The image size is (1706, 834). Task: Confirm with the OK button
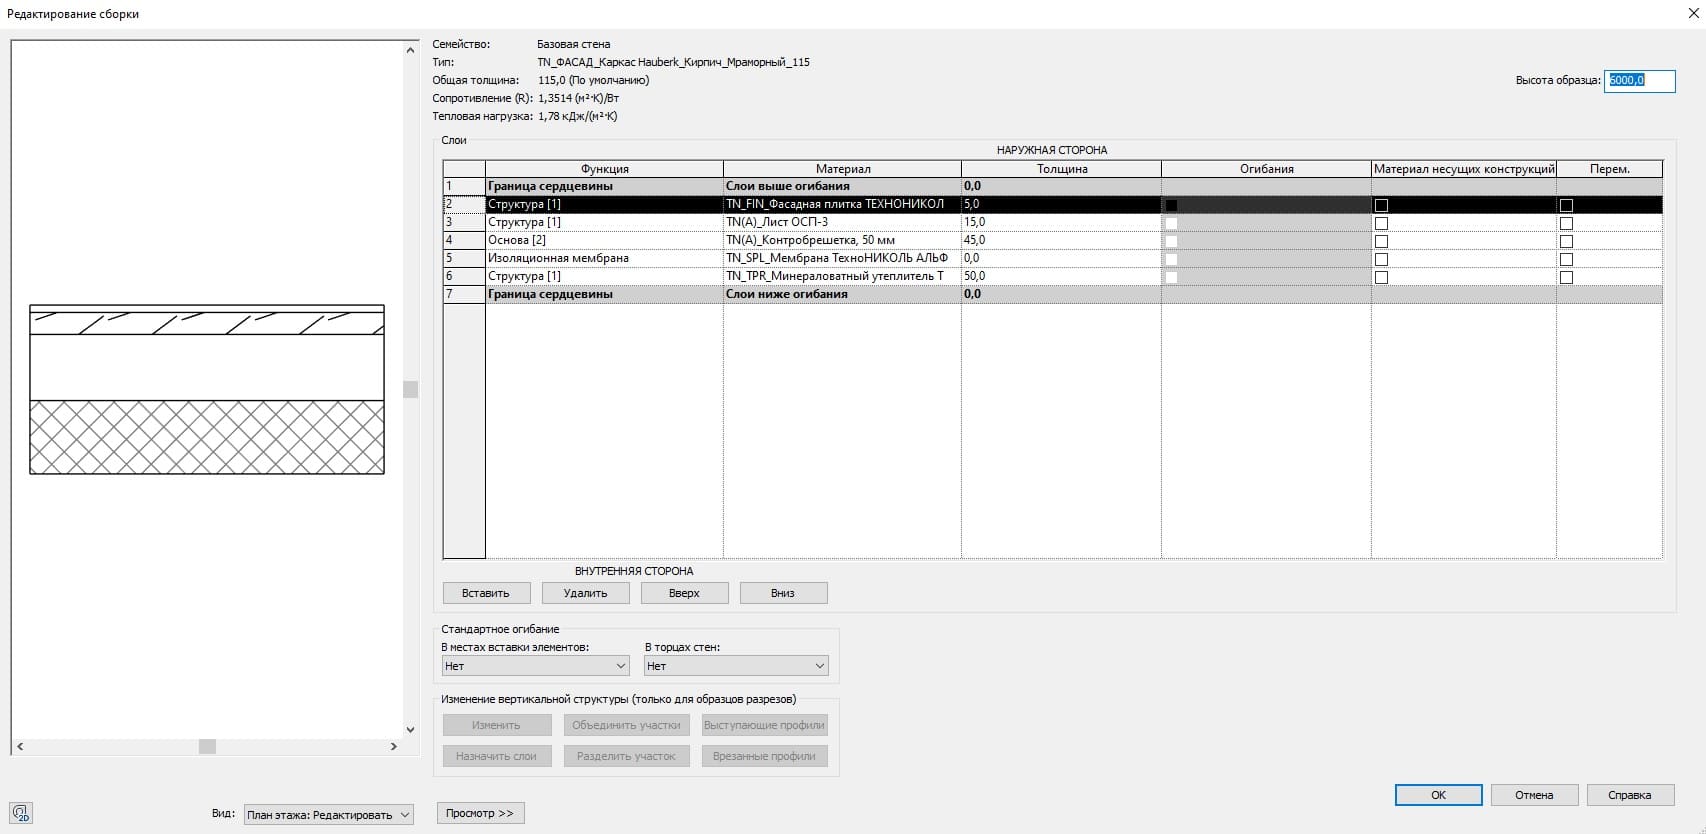pos(1438,795)
